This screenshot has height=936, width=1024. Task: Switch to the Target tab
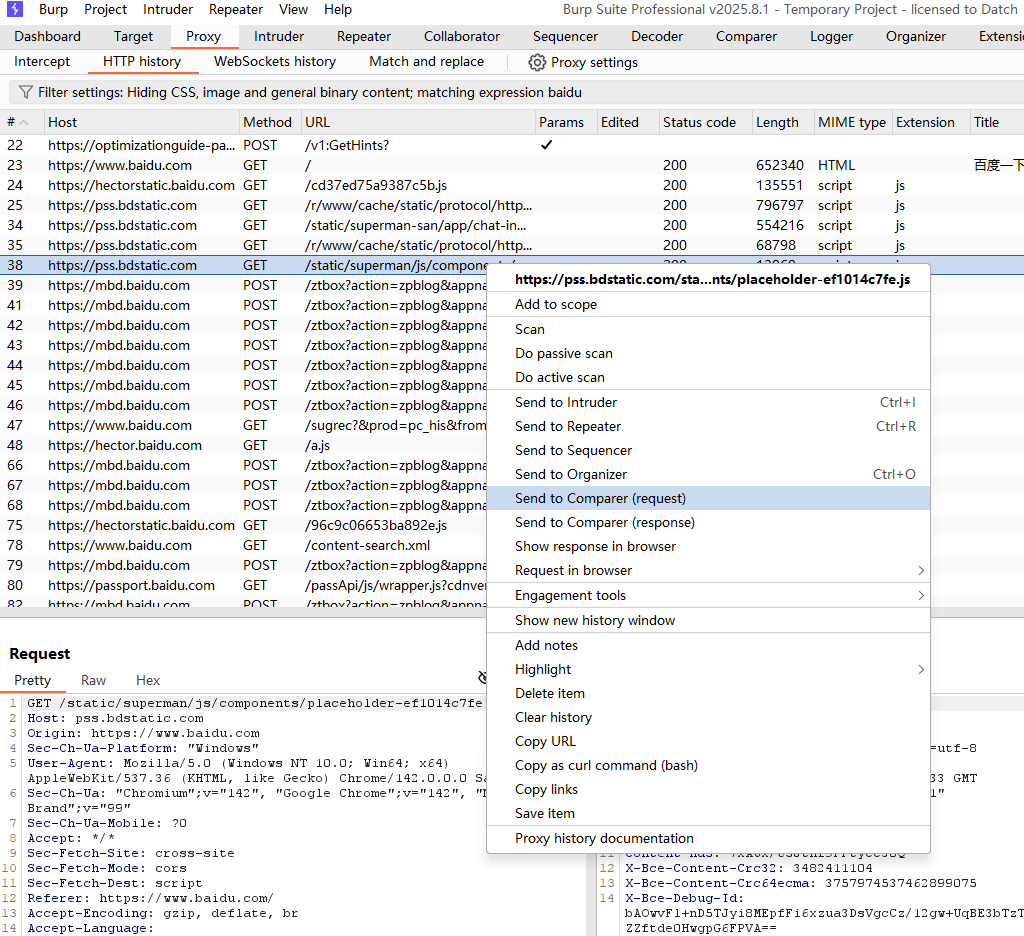coord(133,37)
